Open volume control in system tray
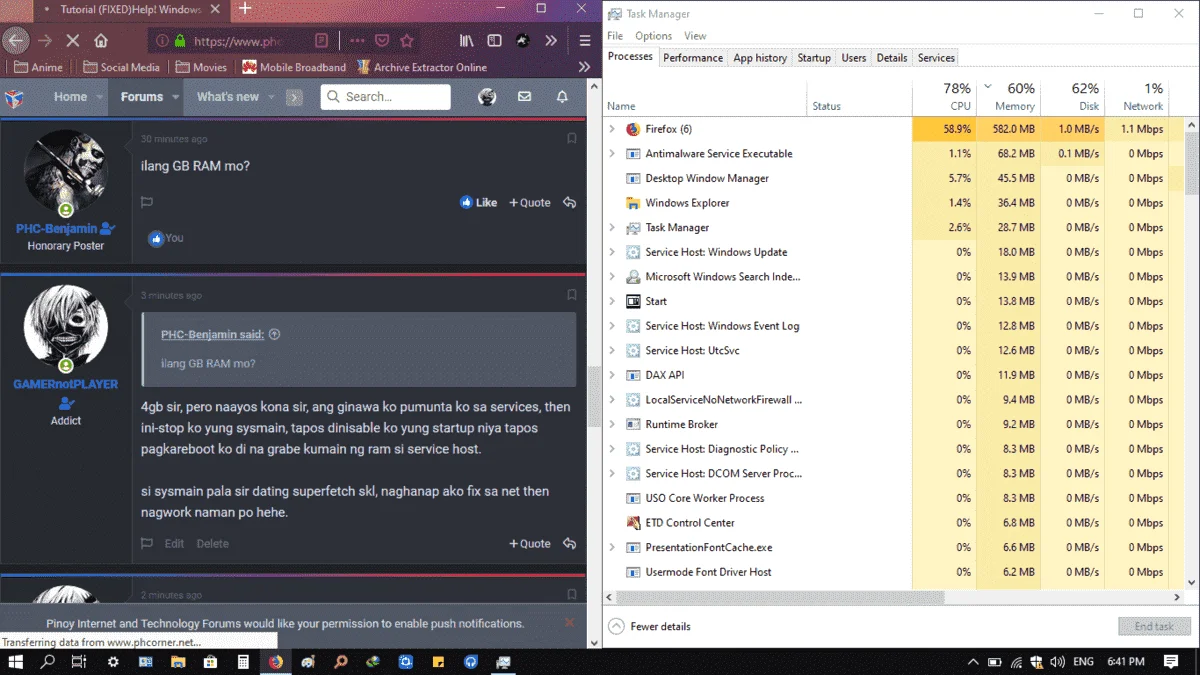This screenshot has width=1200, height=675. pos(1058,662)
